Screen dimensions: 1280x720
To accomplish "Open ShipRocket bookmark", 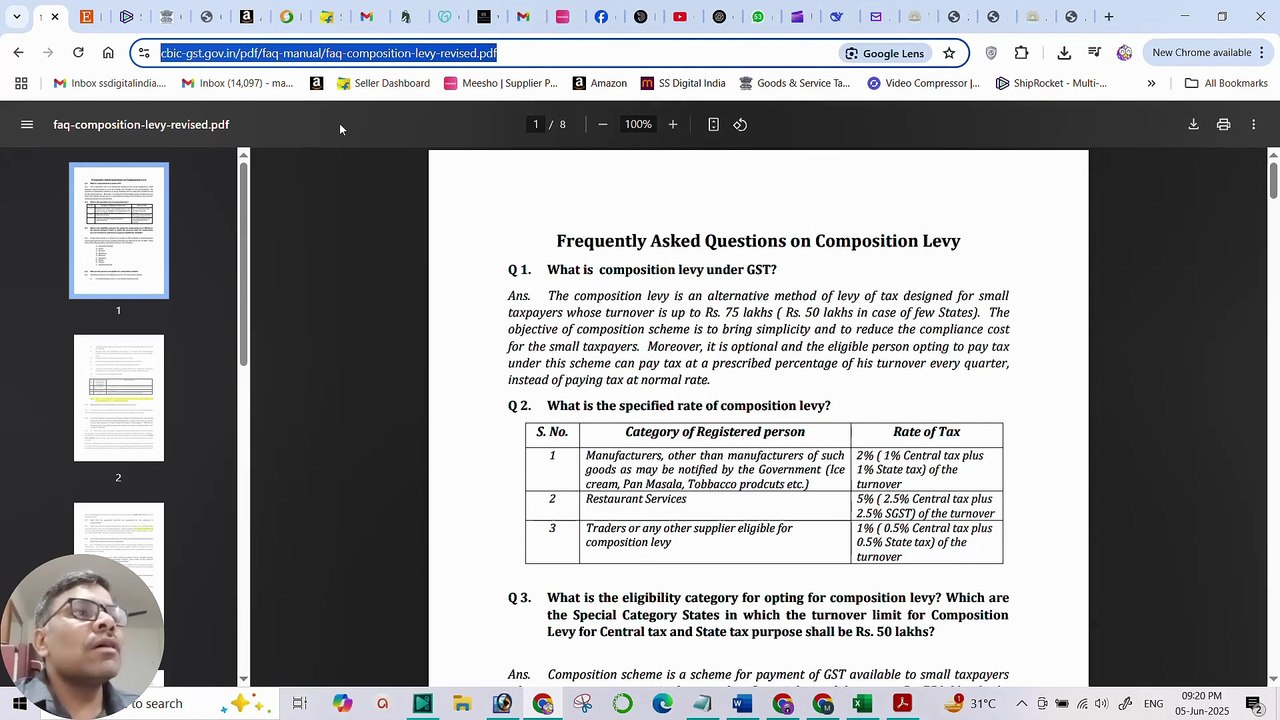I will pos(1051,83).
